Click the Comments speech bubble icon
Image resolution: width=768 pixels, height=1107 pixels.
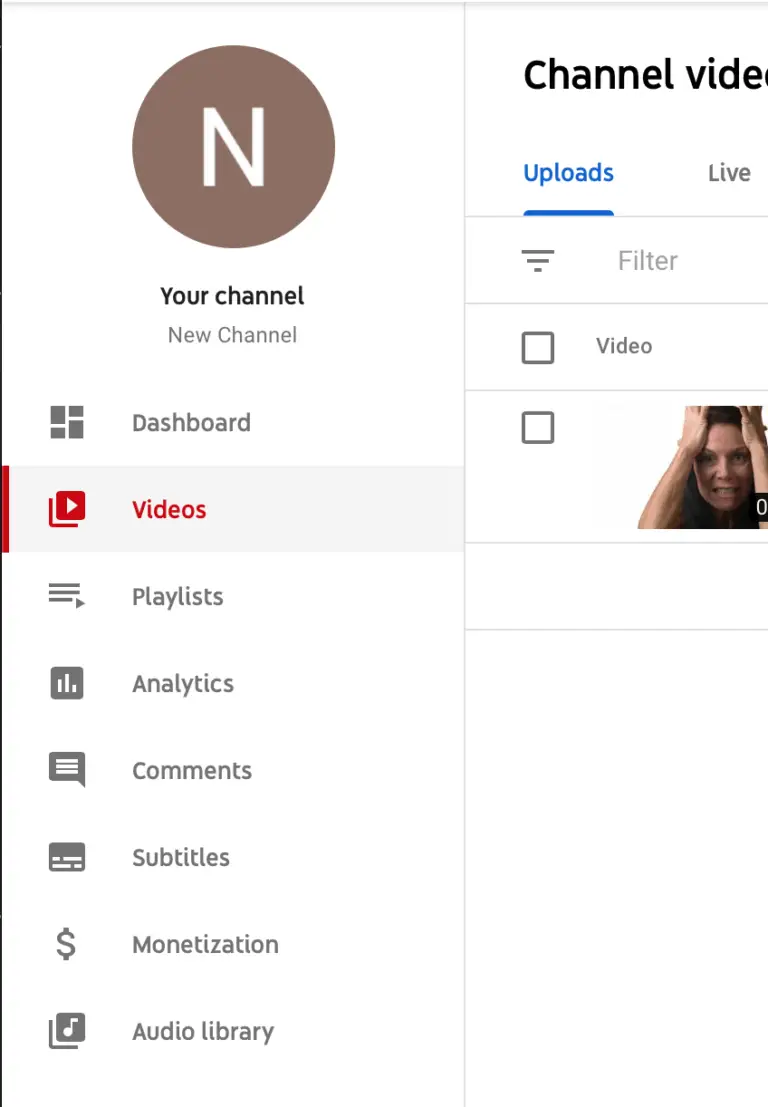point(67,770)
